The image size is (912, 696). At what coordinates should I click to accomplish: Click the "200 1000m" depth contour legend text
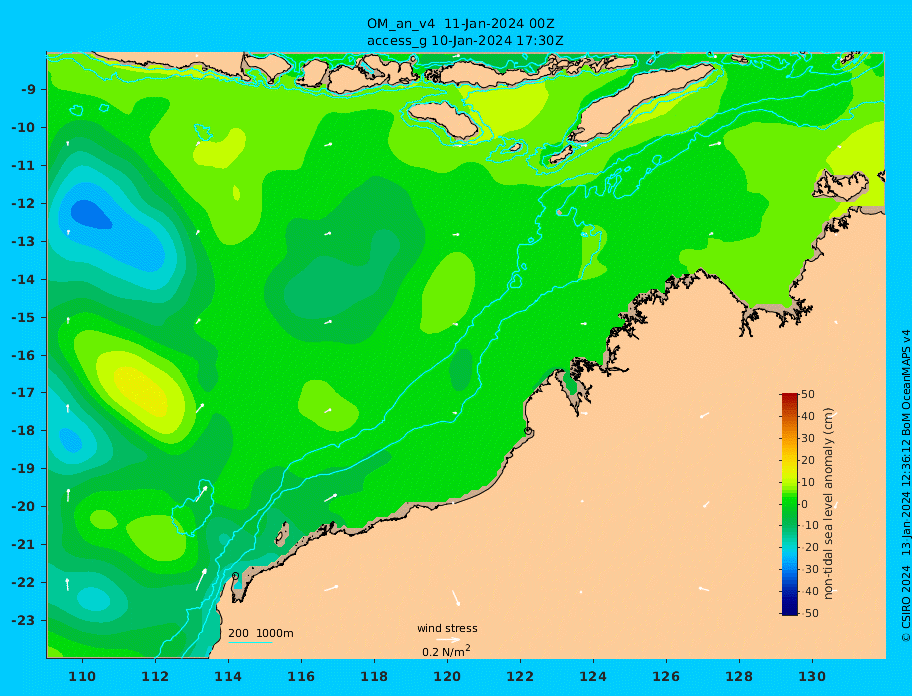point(261,633)
